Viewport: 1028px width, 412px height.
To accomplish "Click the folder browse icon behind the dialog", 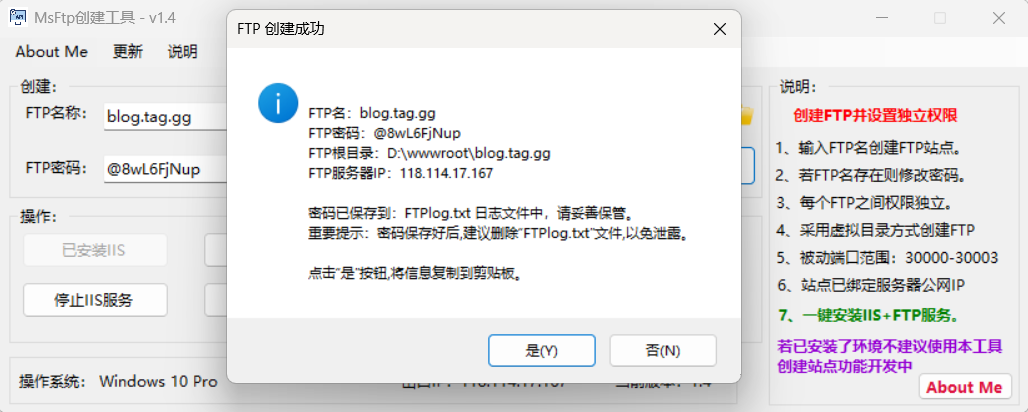I will coord(747,115).
